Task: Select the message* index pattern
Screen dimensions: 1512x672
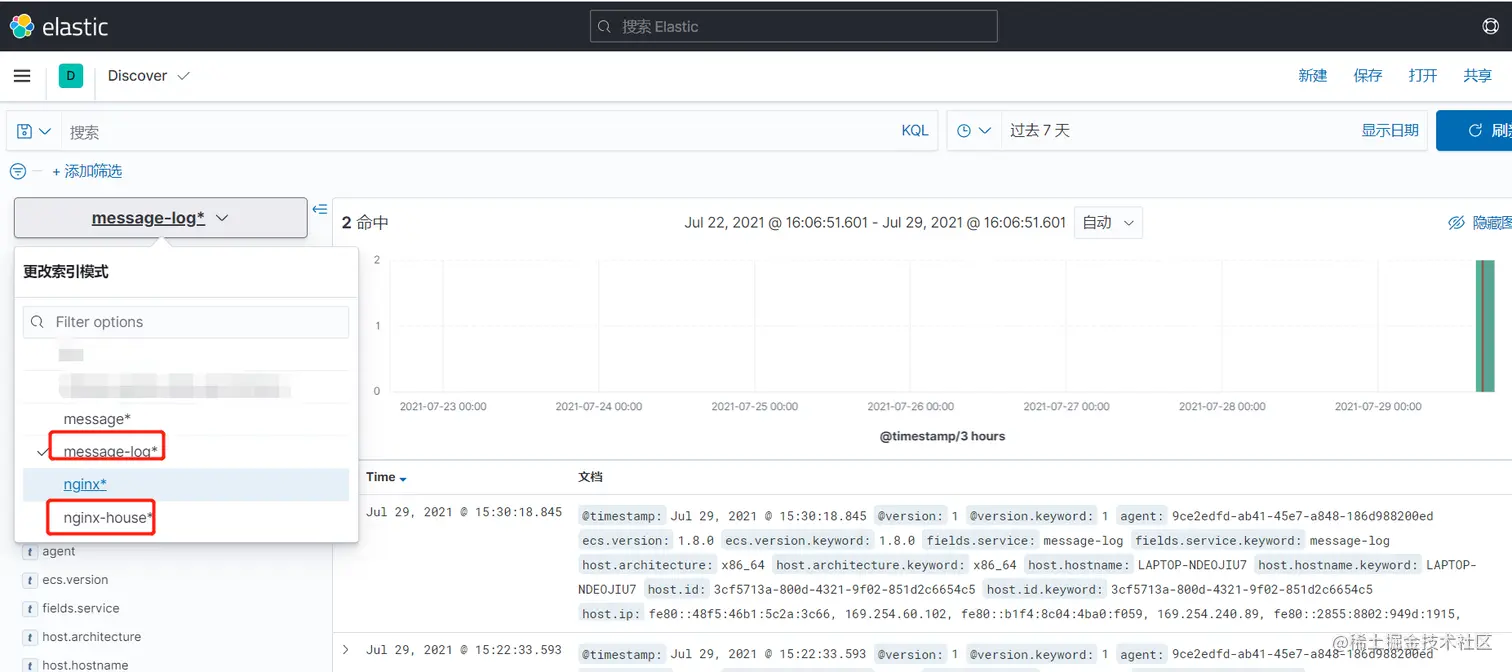Action: (x=186, y=418)
